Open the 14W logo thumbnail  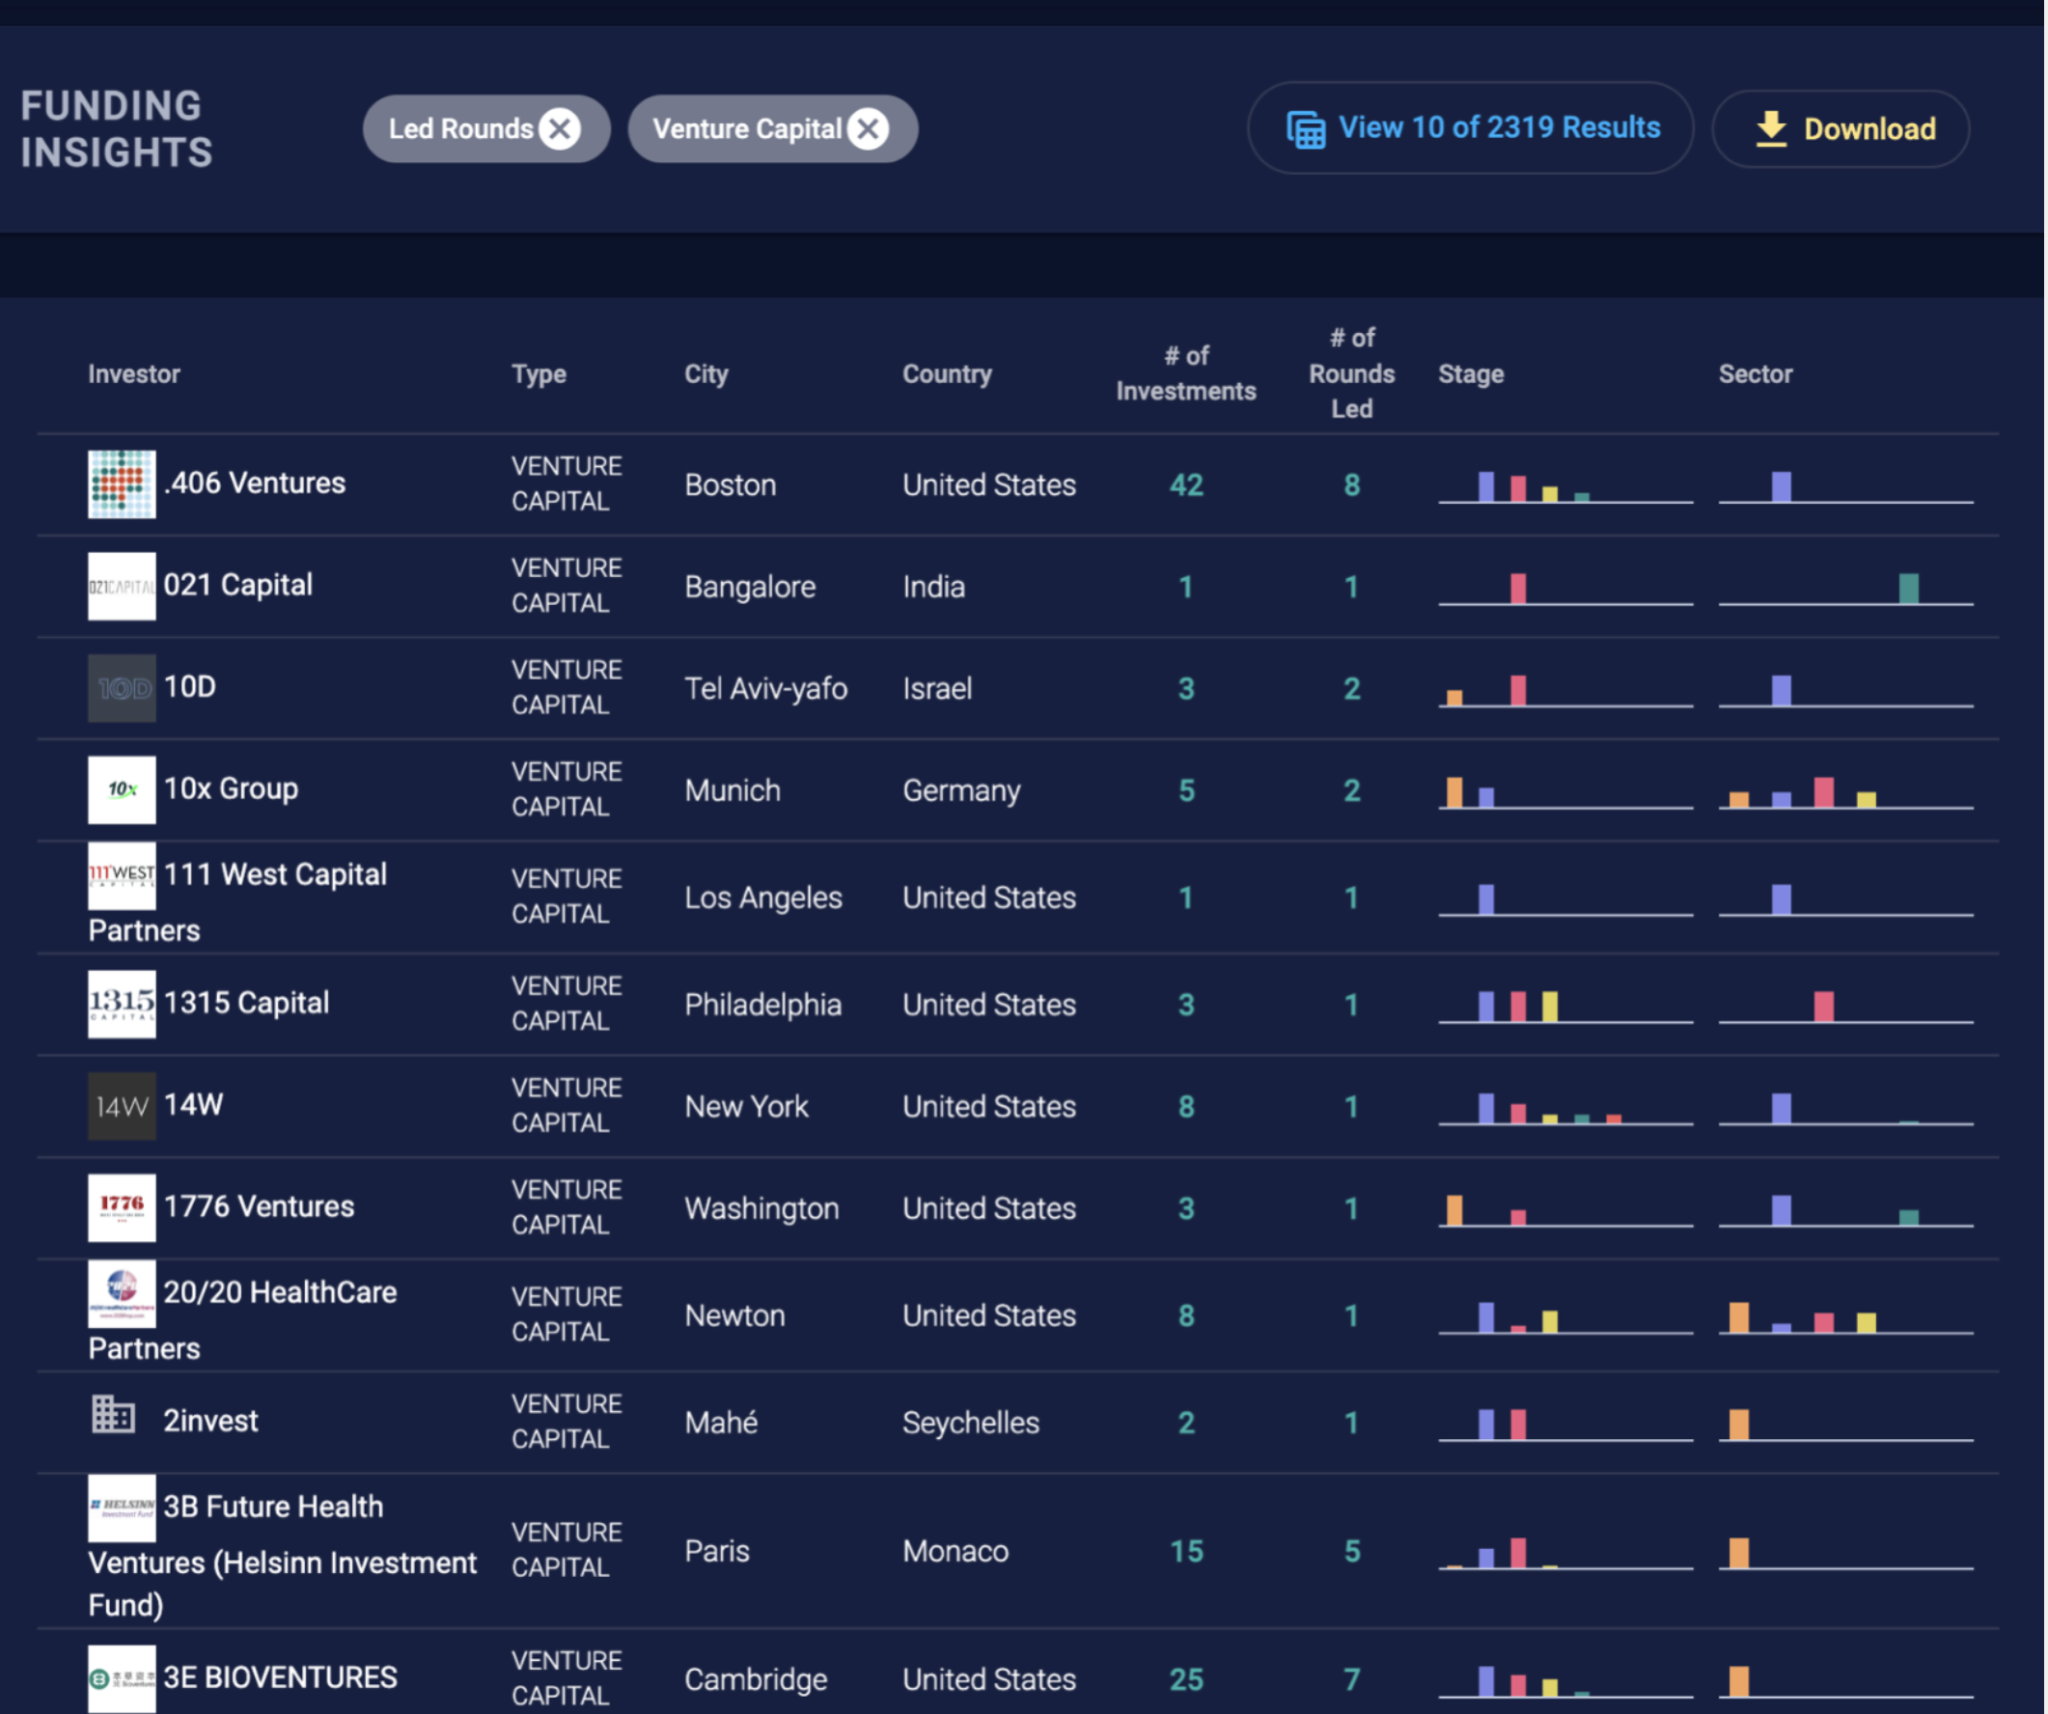[x=122, y=1106]
